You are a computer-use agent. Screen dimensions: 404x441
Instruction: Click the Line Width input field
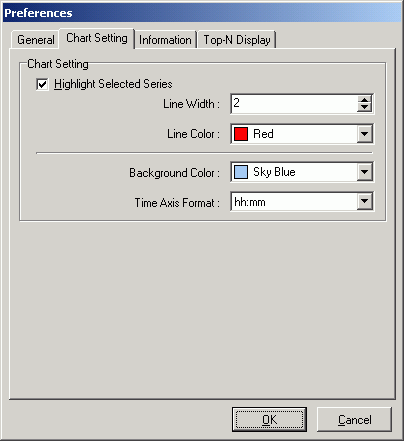click(294, 104)
